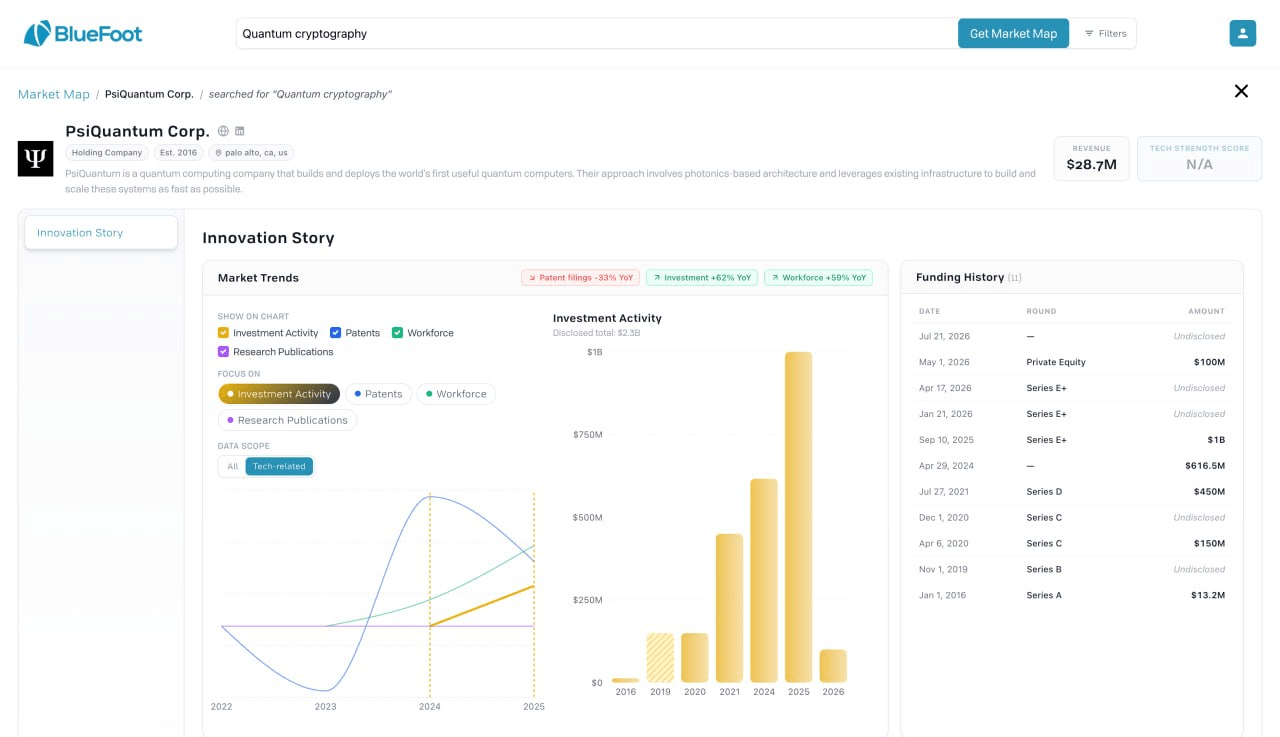Click Patent filings -33% YoY badge

click(580, 278)
